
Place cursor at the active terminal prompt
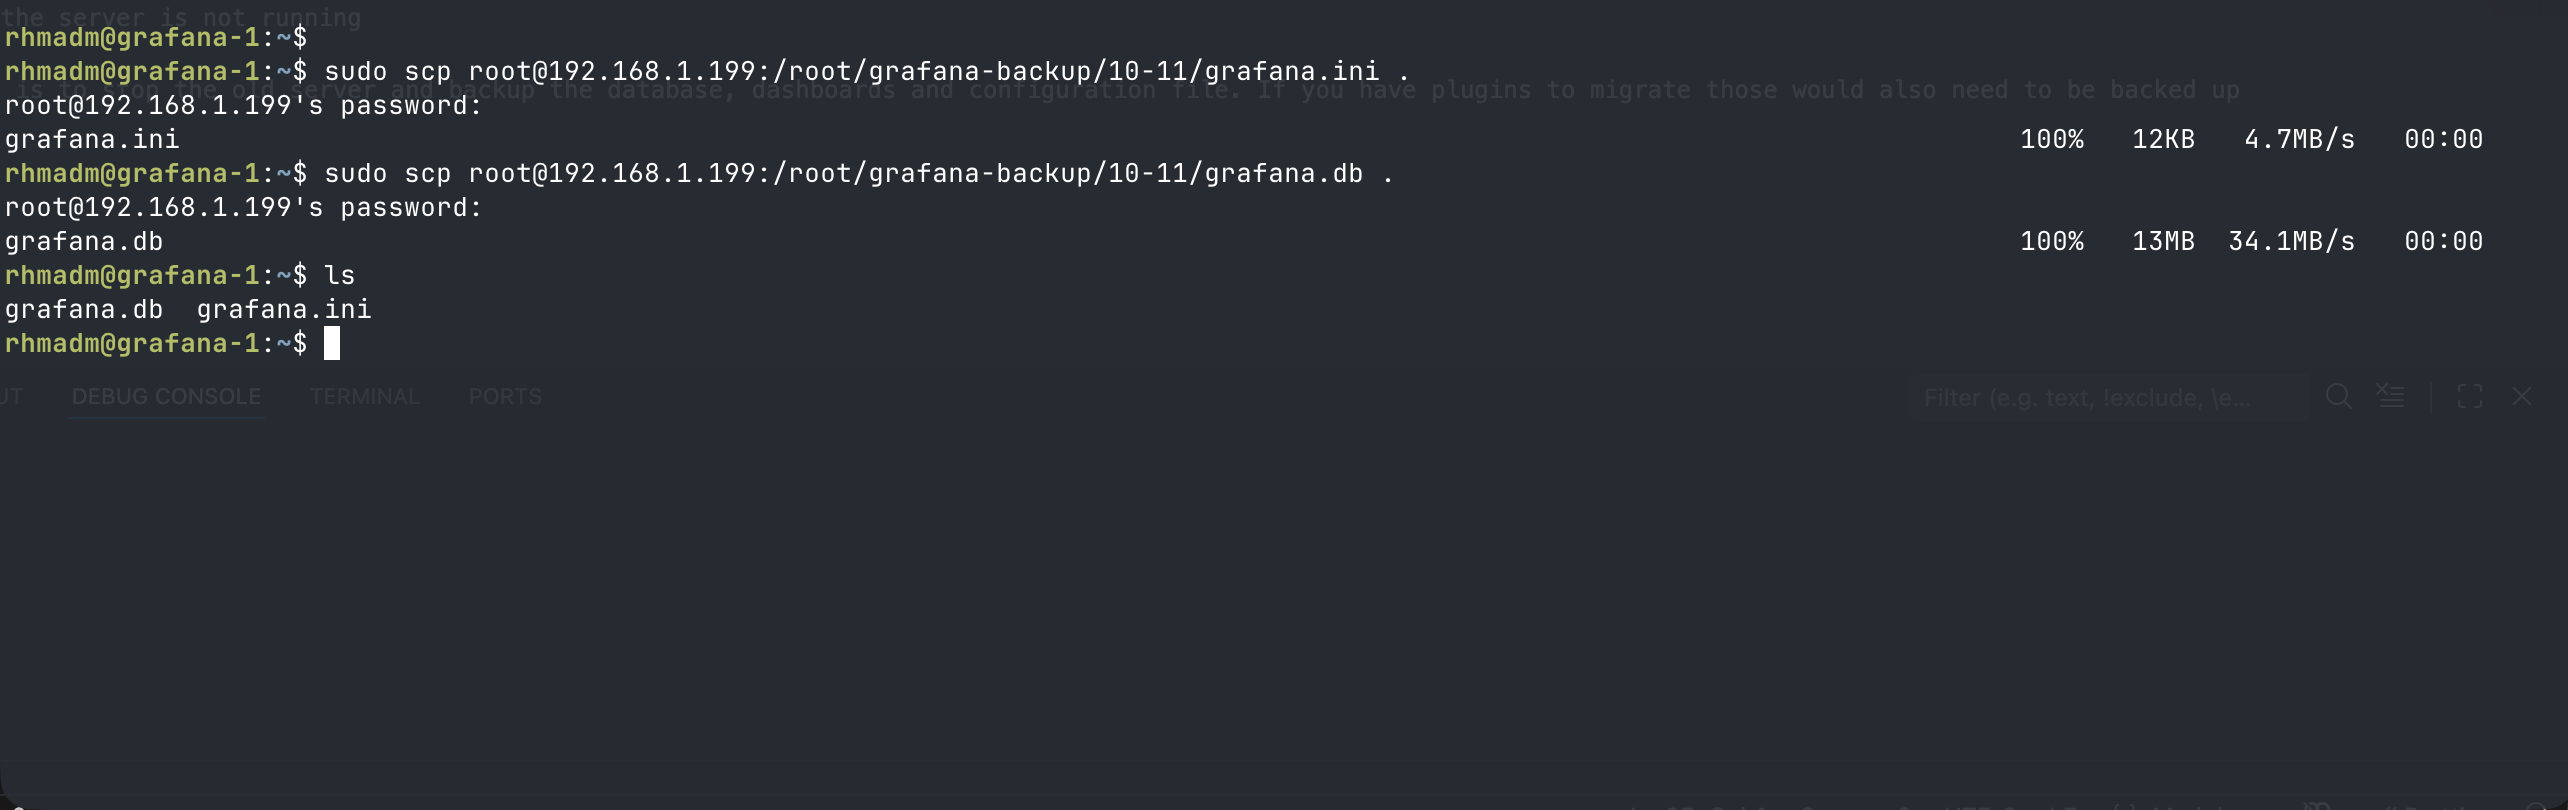[332, 343]
